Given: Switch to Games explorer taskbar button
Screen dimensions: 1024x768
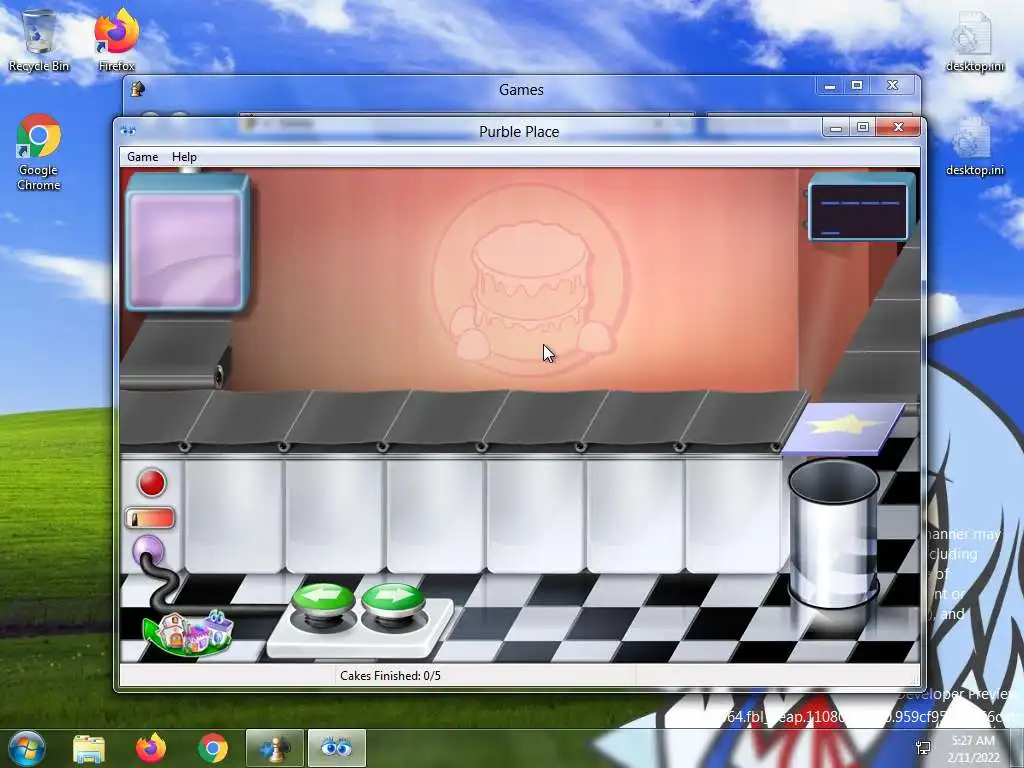Looking at the screenshot, I should [x=274, y=748].
